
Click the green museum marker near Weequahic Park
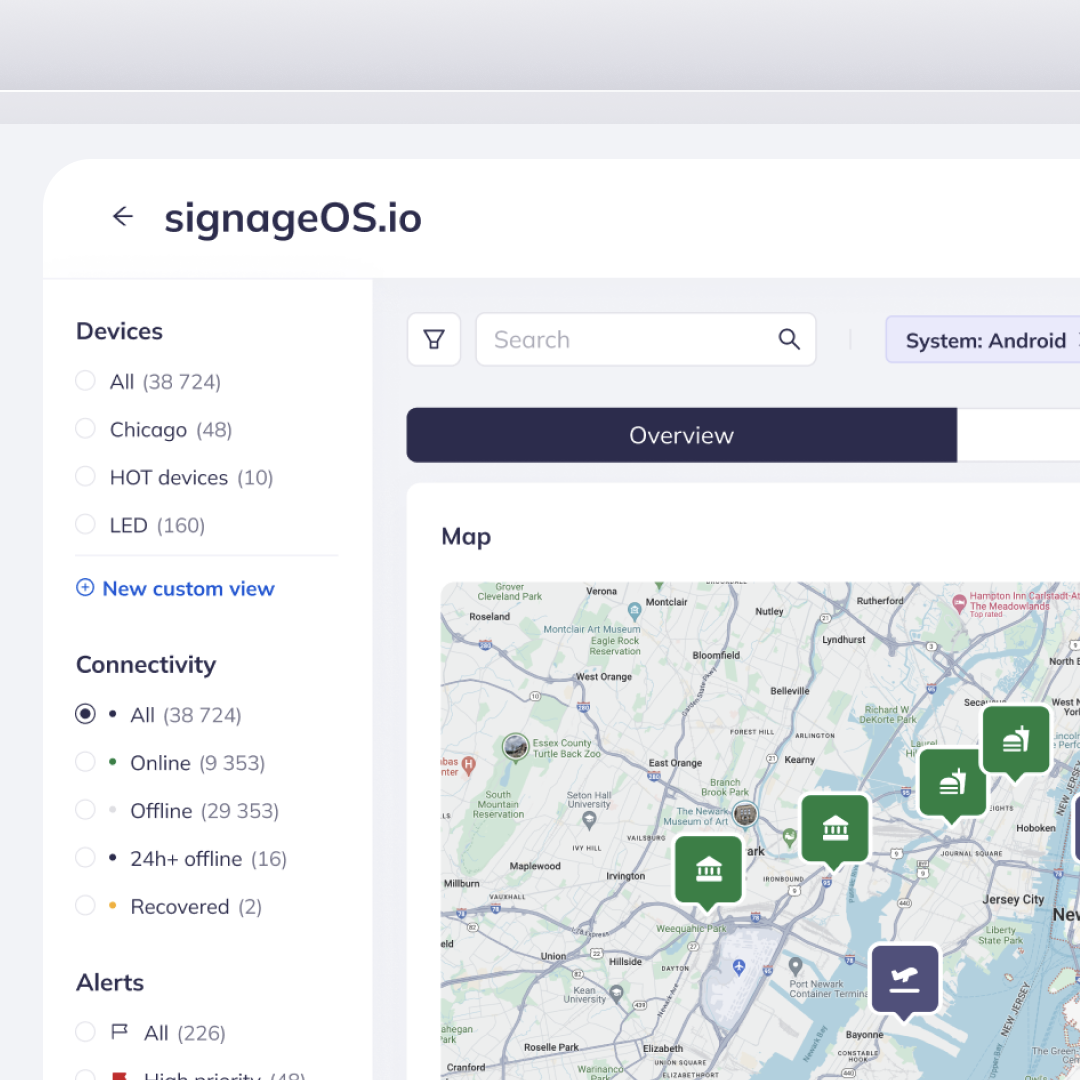click(708, 870)
